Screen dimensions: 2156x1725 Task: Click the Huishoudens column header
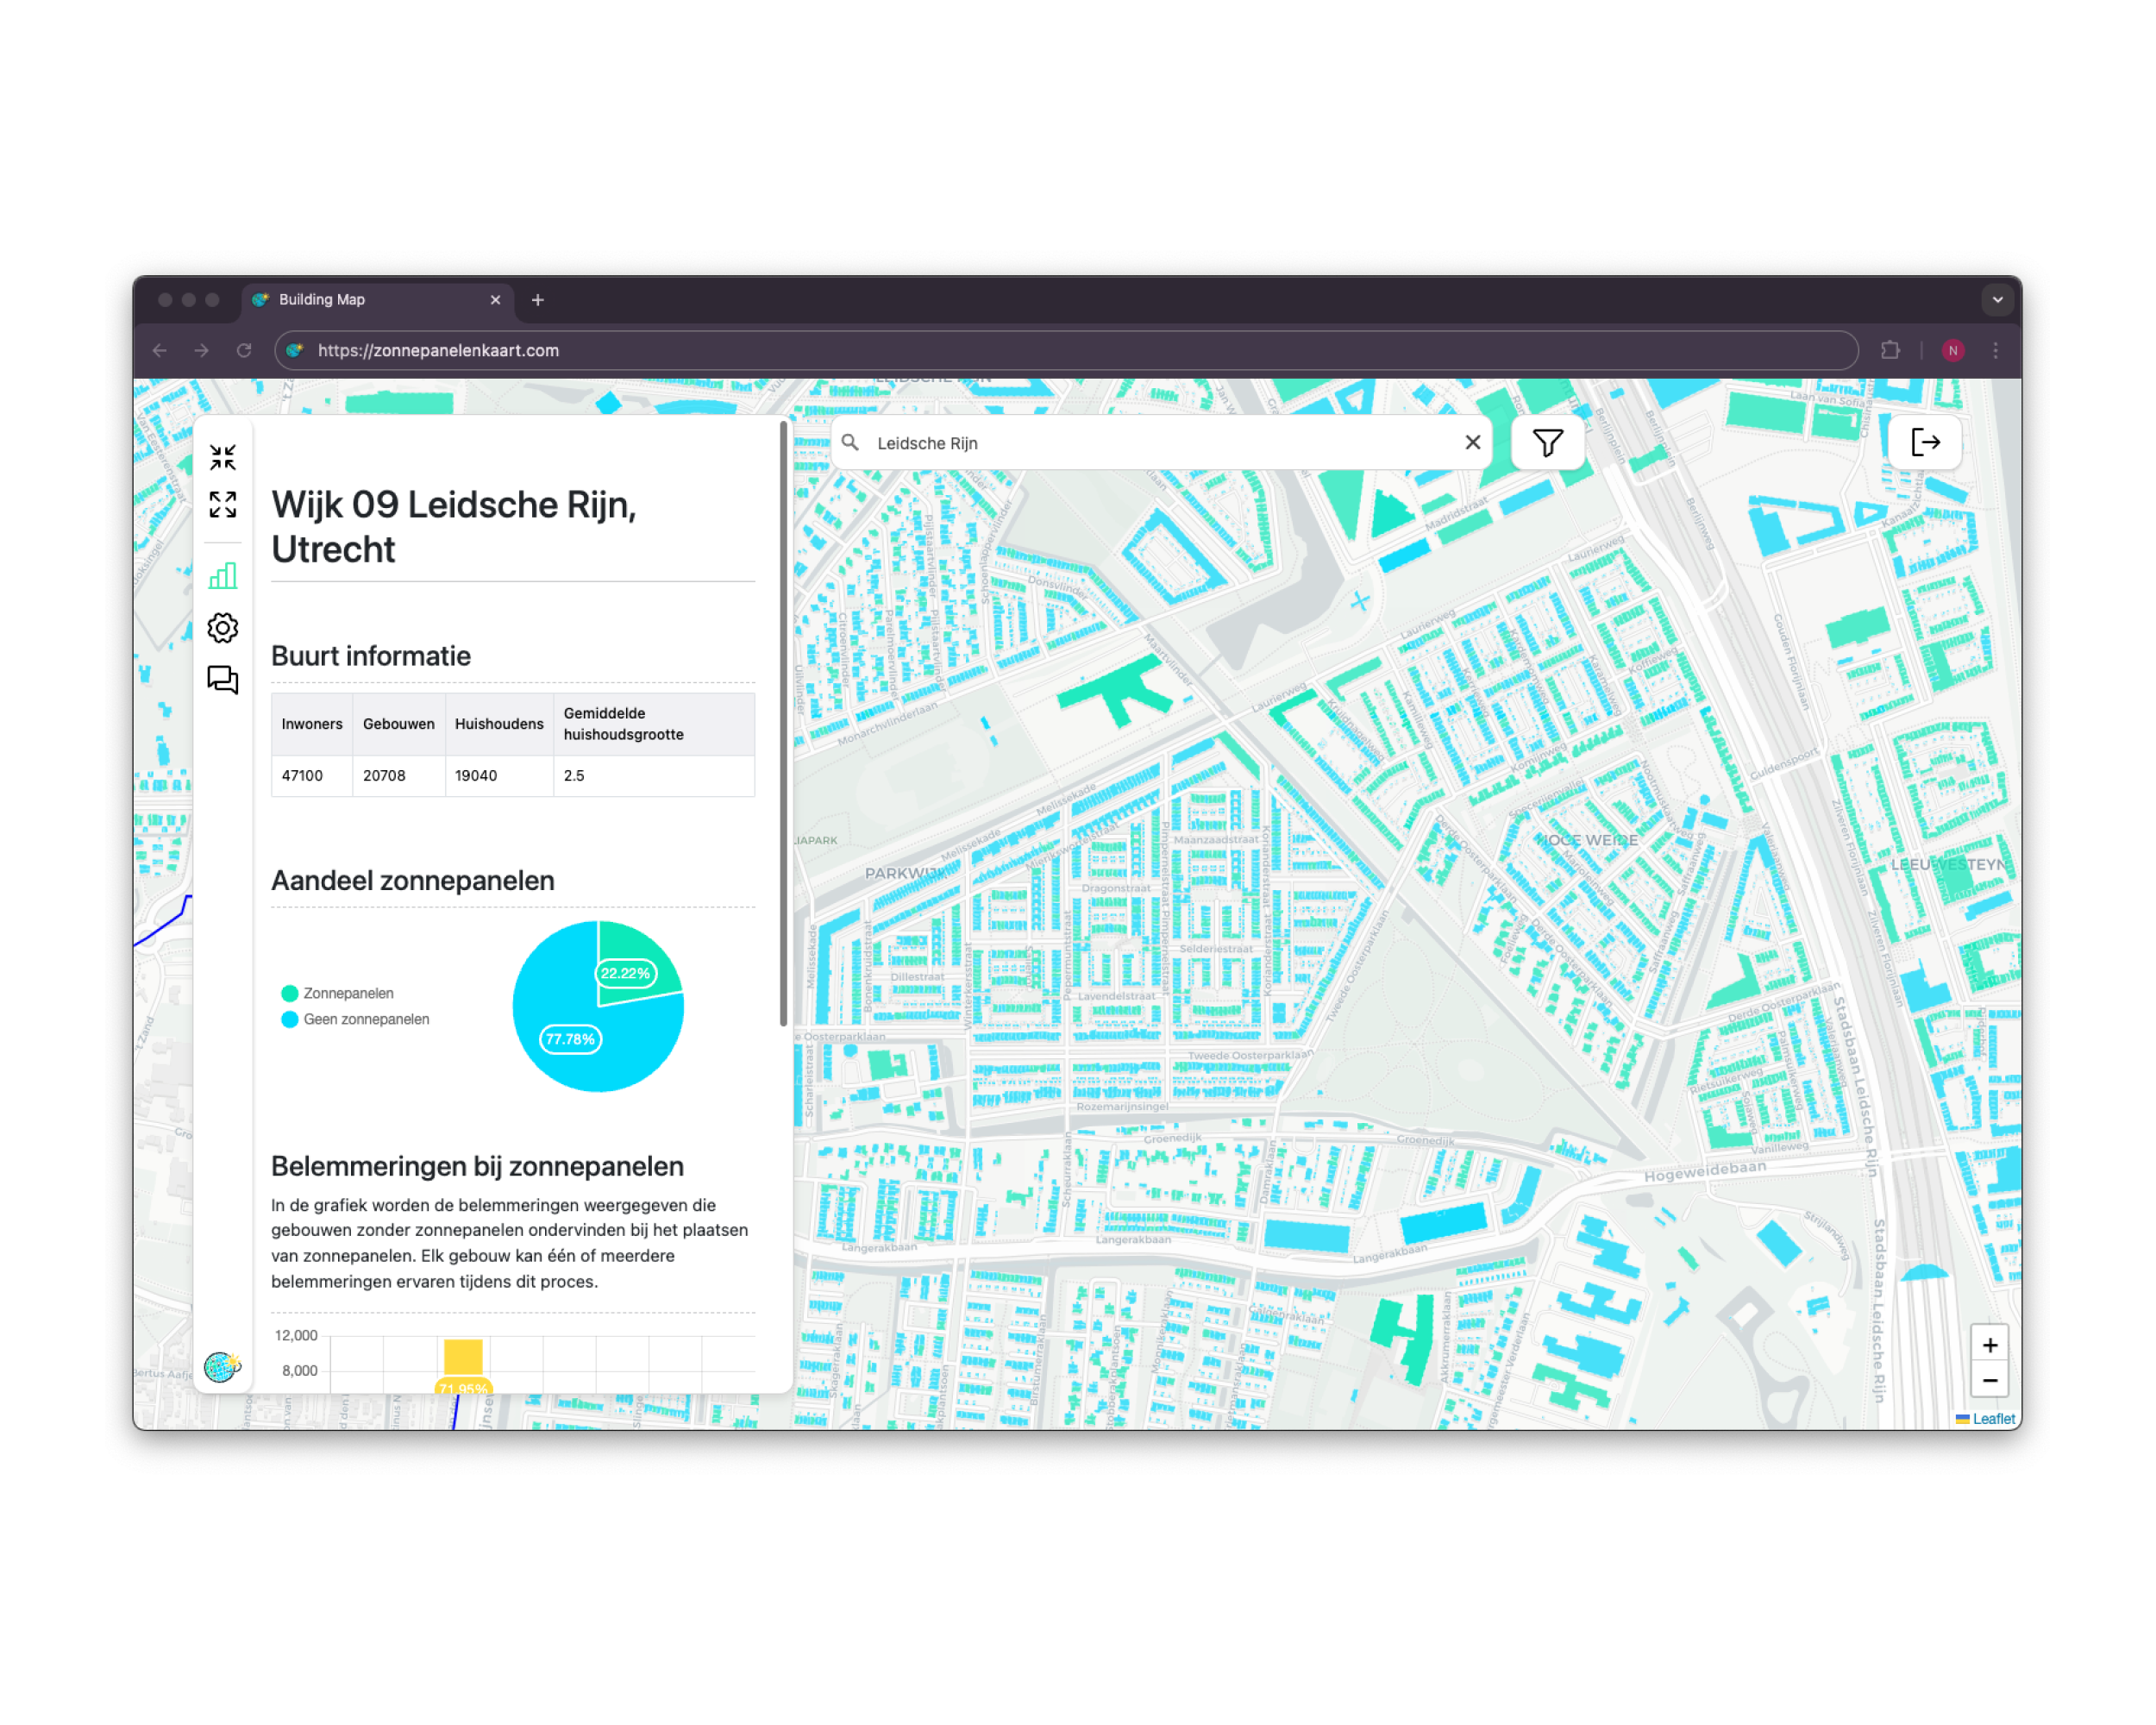[x=499, y=724]
